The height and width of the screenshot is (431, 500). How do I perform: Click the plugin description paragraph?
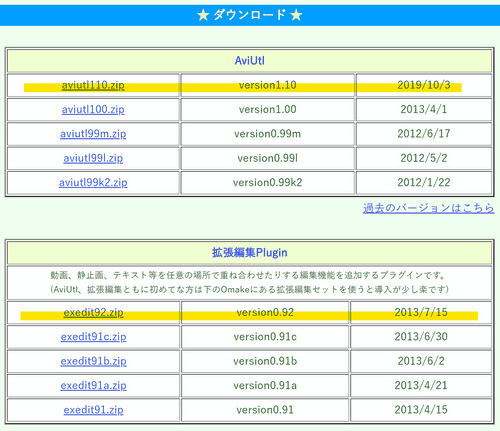[249, 282]
